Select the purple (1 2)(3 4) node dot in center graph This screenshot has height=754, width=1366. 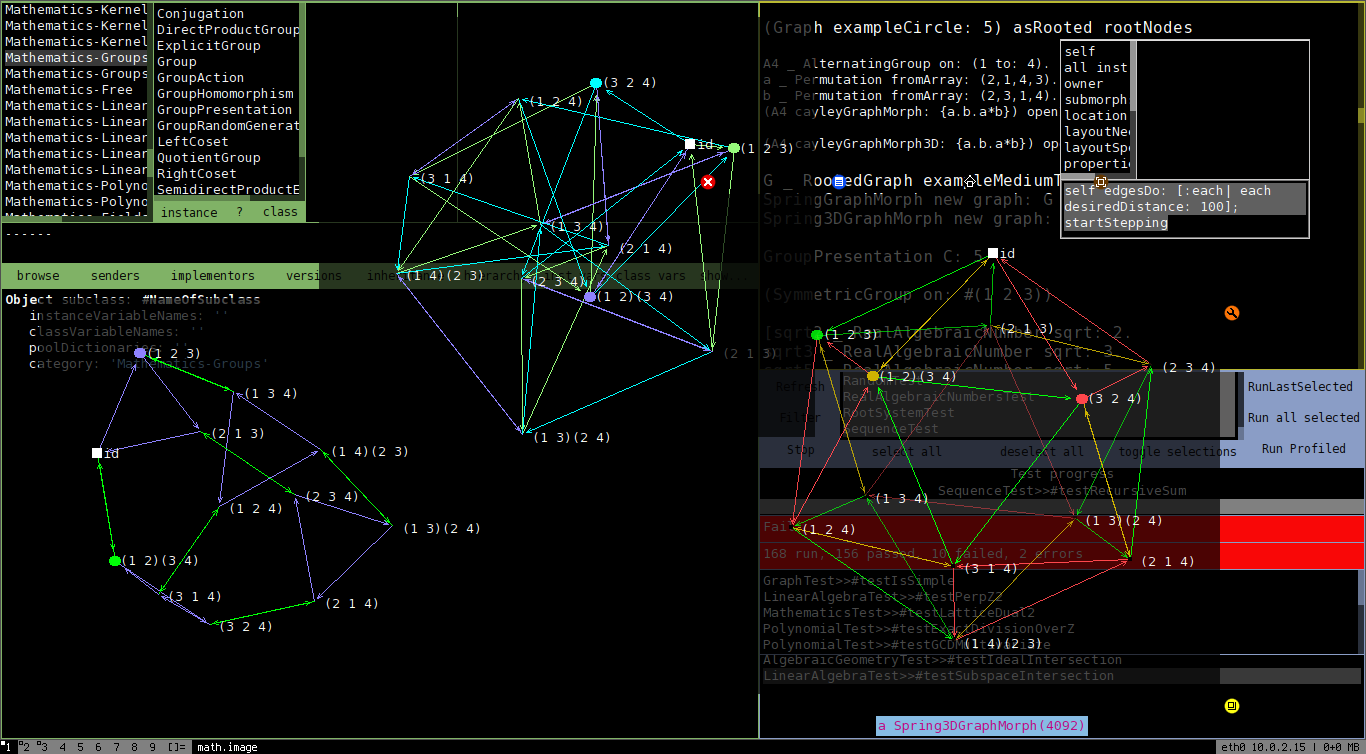[590, 297]
